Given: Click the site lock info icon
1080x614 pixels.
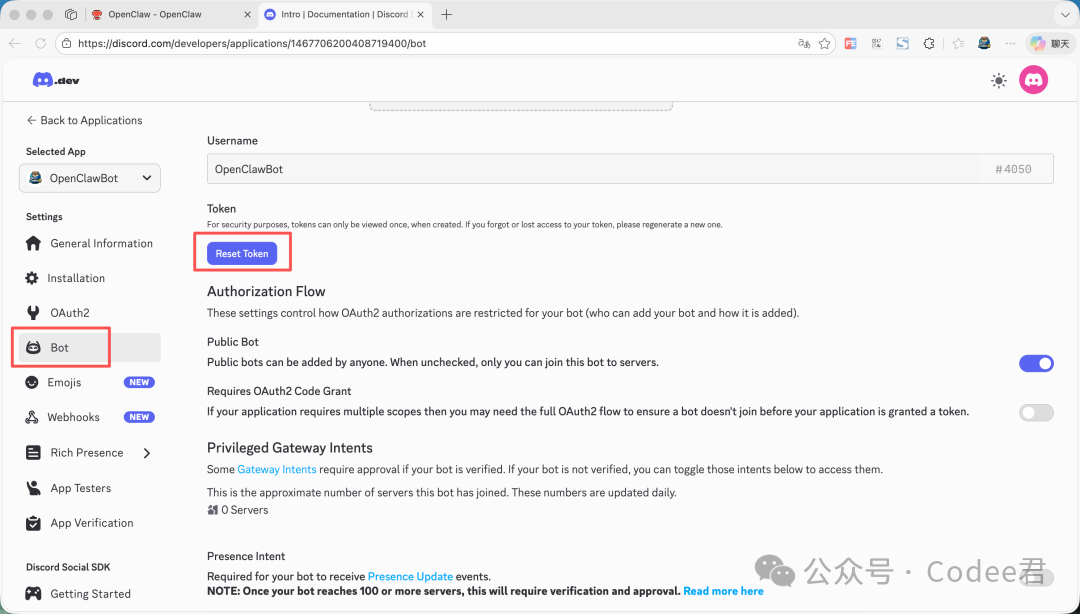Looking at the screenshot, I should [x=66, y=43].
